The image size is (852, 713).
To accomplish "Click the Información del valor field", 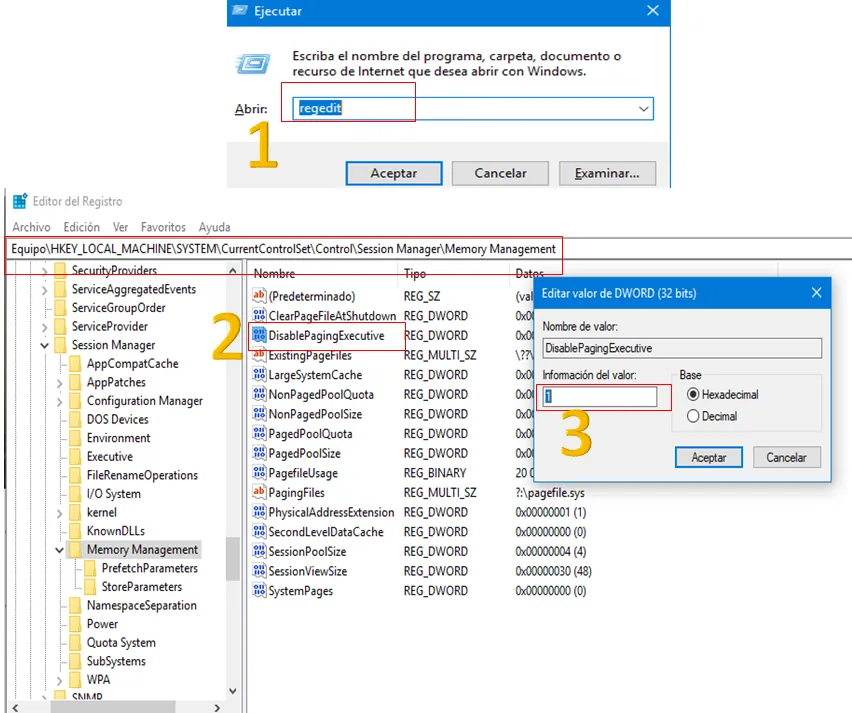I will tap(599, 396).
